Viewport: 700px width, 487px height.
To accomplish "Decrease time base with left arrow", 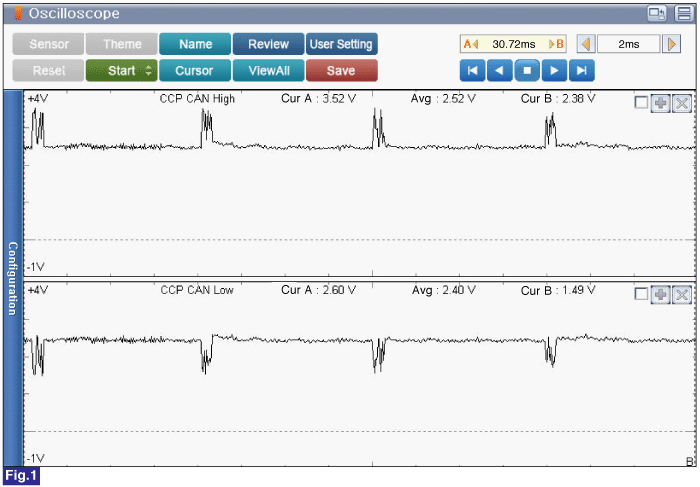I will 586,44.
